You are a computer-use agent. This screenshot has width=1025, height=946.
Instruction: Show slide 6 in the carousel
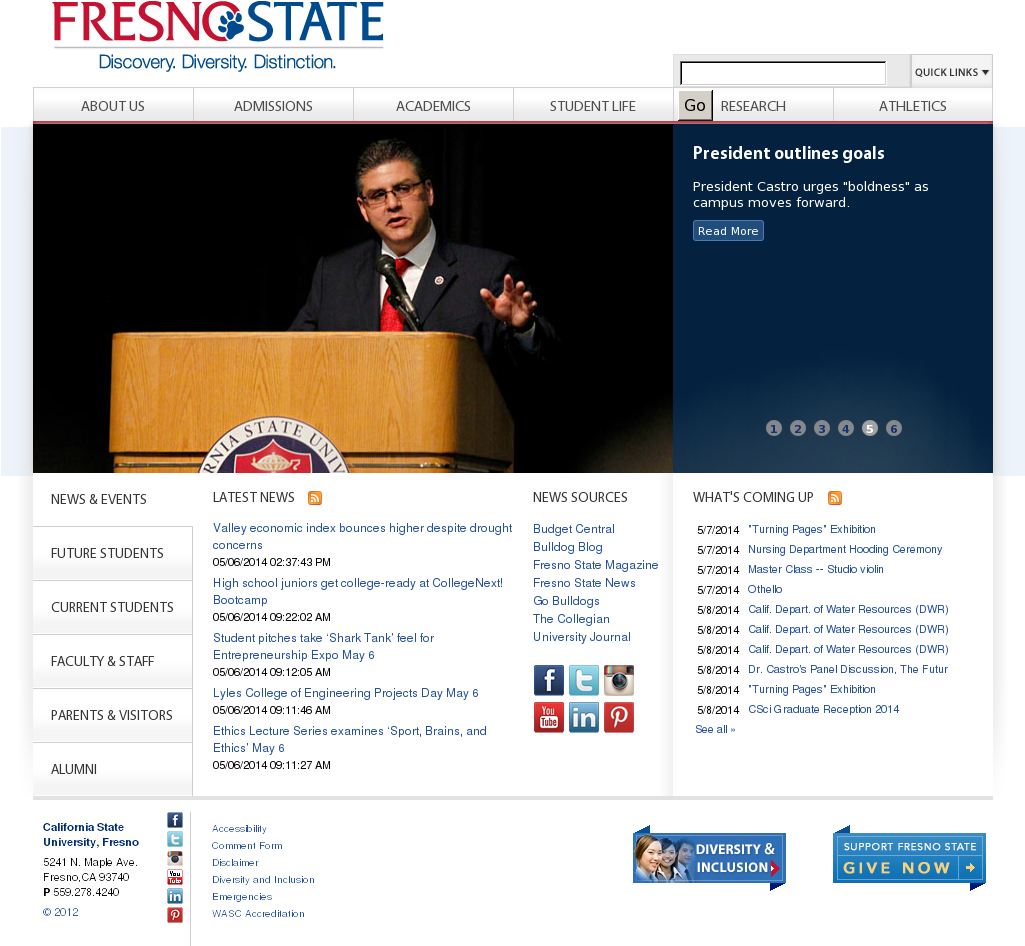point(894,428)
